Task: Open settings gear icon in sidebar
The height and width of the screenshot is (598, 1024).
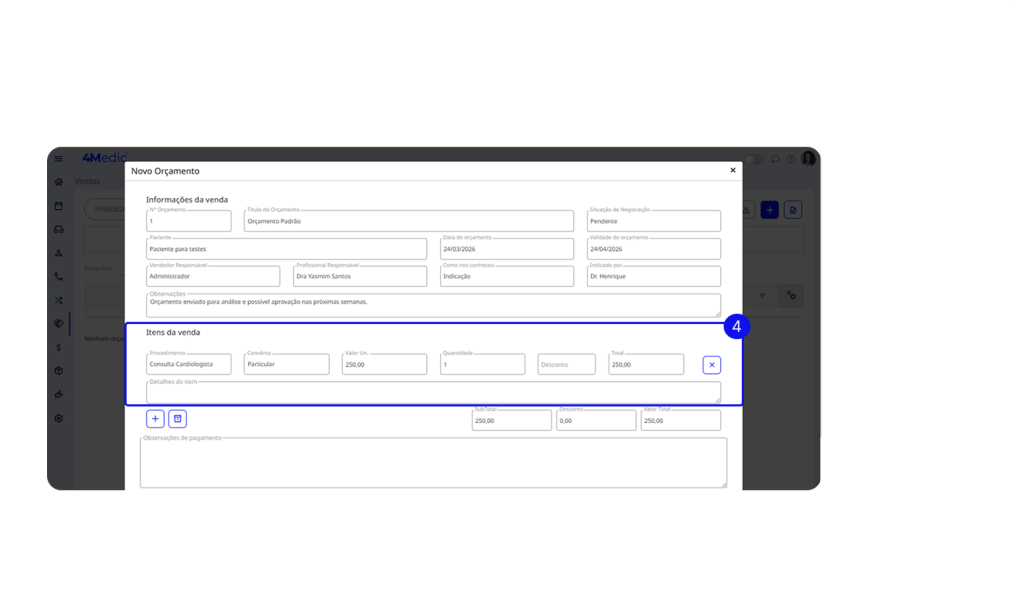Action: [x=59, y=418]
